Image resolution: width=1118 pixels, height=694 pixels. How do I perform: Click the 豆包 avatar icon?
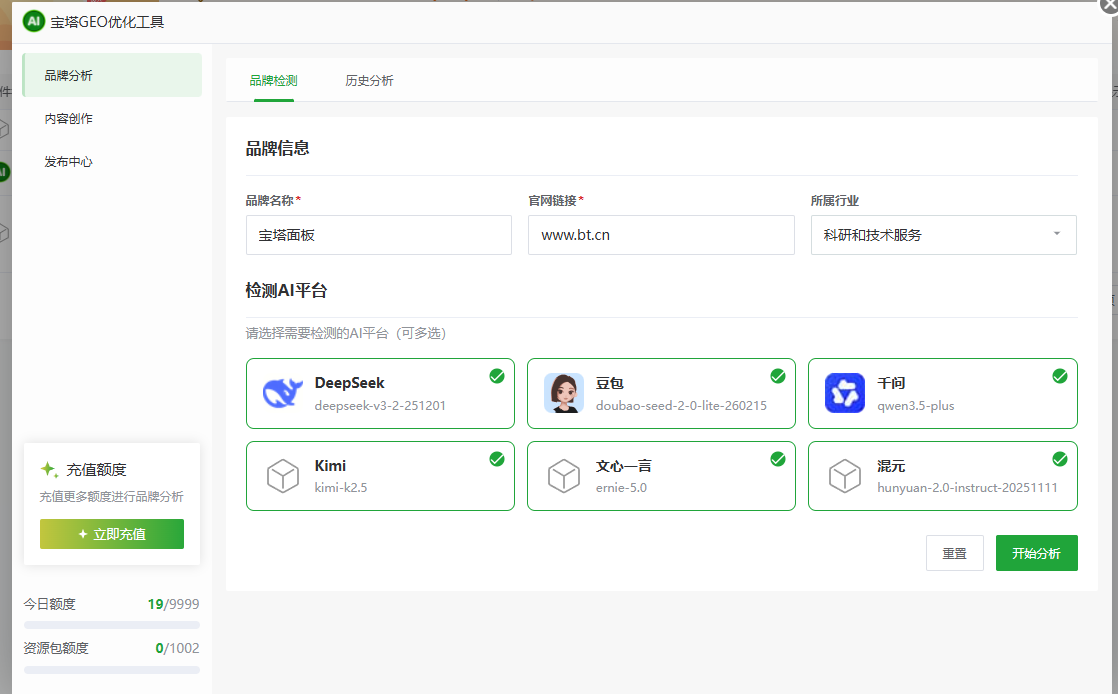(x=564, y=393)
